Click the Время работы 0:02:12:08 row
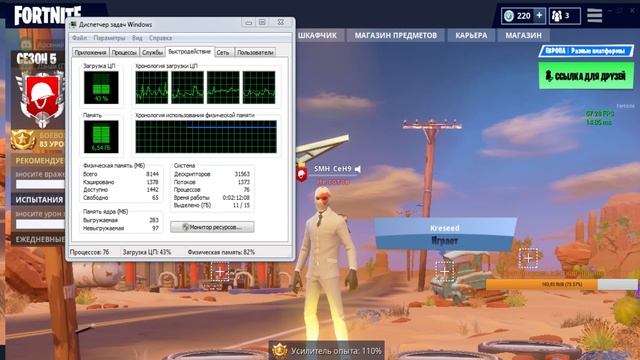 click(x=212, y=198)
